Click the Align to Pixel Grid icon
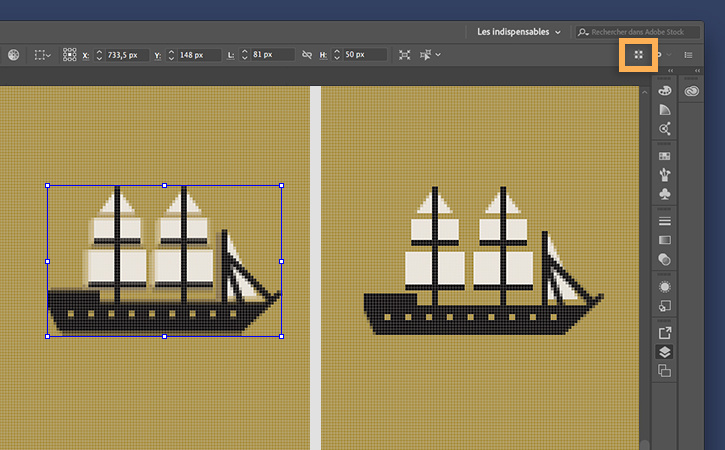This screenshot has height=450, width=725. tap(638, 55)
